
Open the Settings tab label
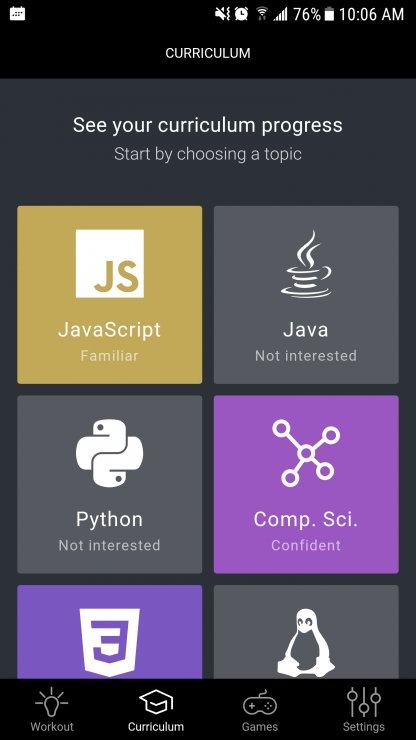pyautogui.click(x=364, y=727)
